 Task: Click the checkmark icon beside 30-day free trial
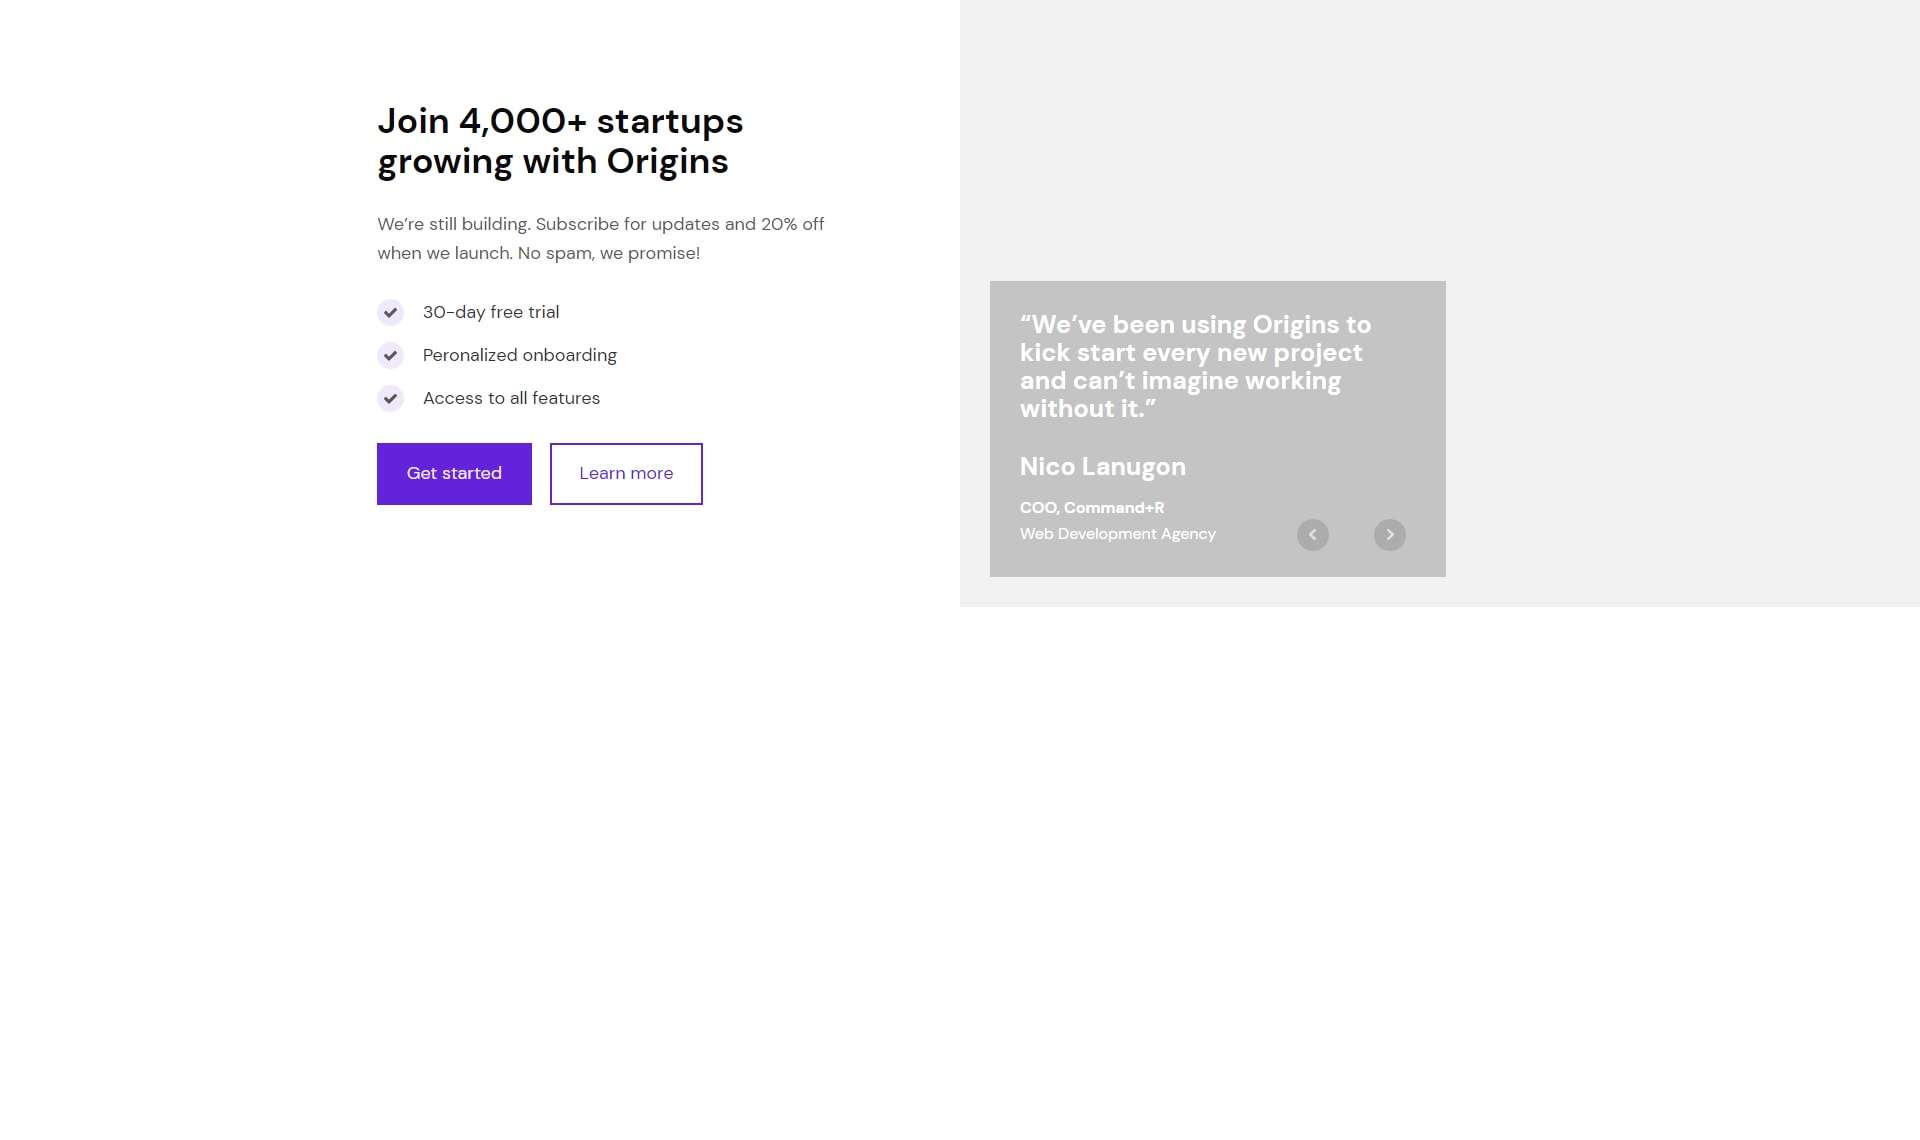pos(390,313)
